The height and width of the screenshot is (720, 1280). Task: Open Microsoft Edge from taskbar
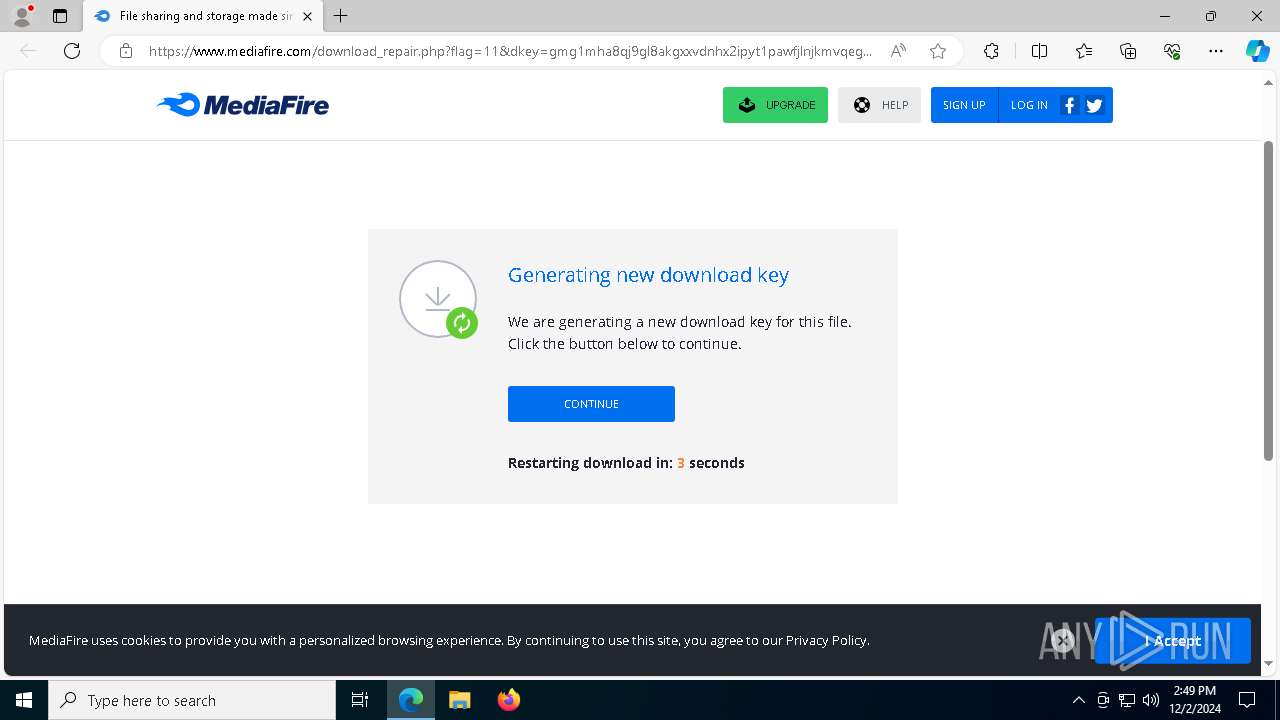click(x=411, y=700)
